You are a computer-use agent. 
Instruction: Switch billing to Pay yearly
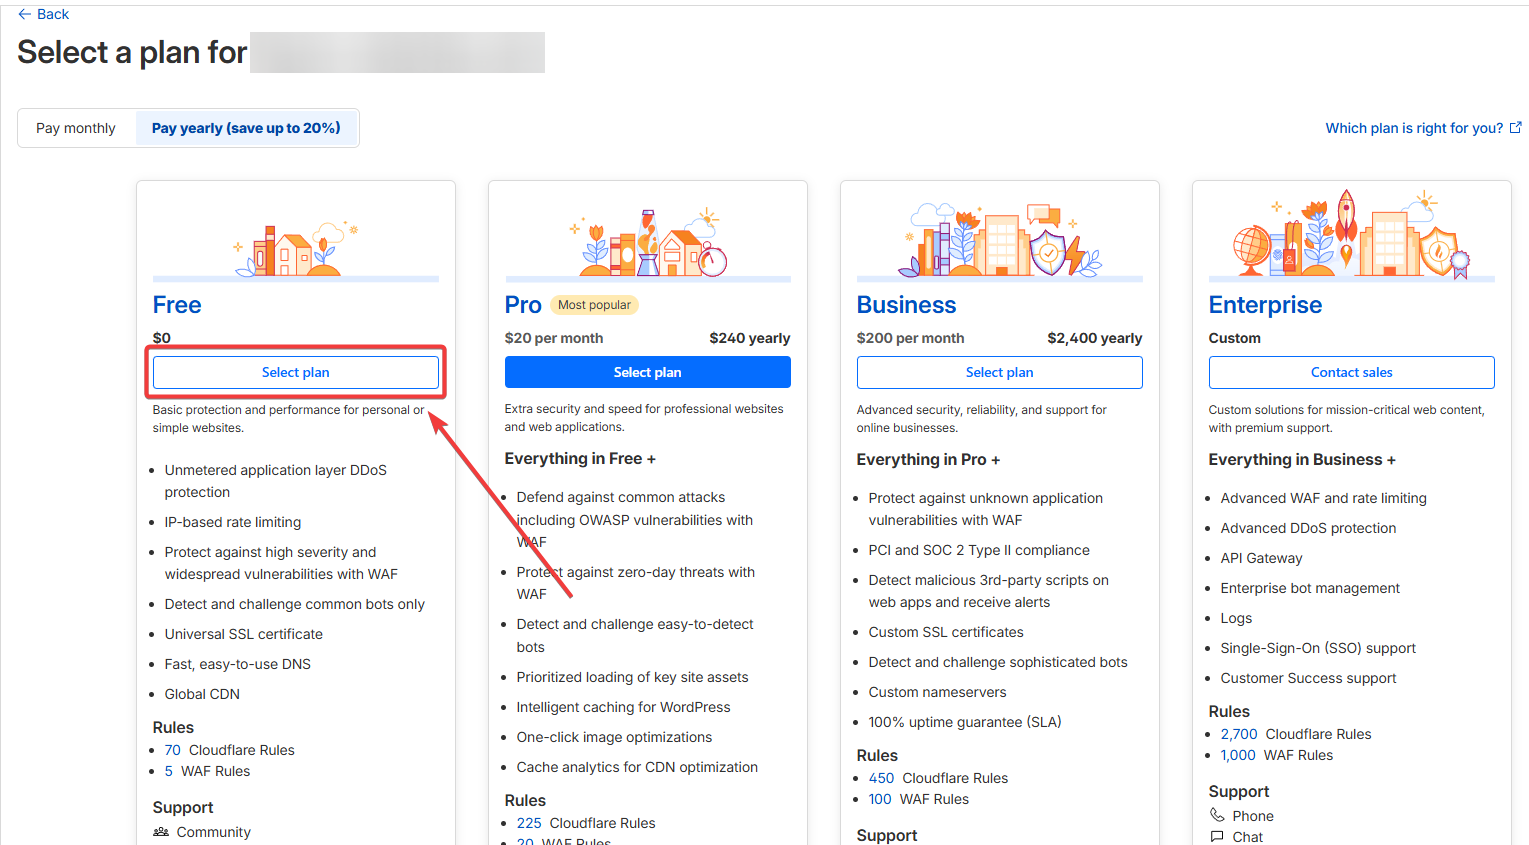[x=246, y=128]
